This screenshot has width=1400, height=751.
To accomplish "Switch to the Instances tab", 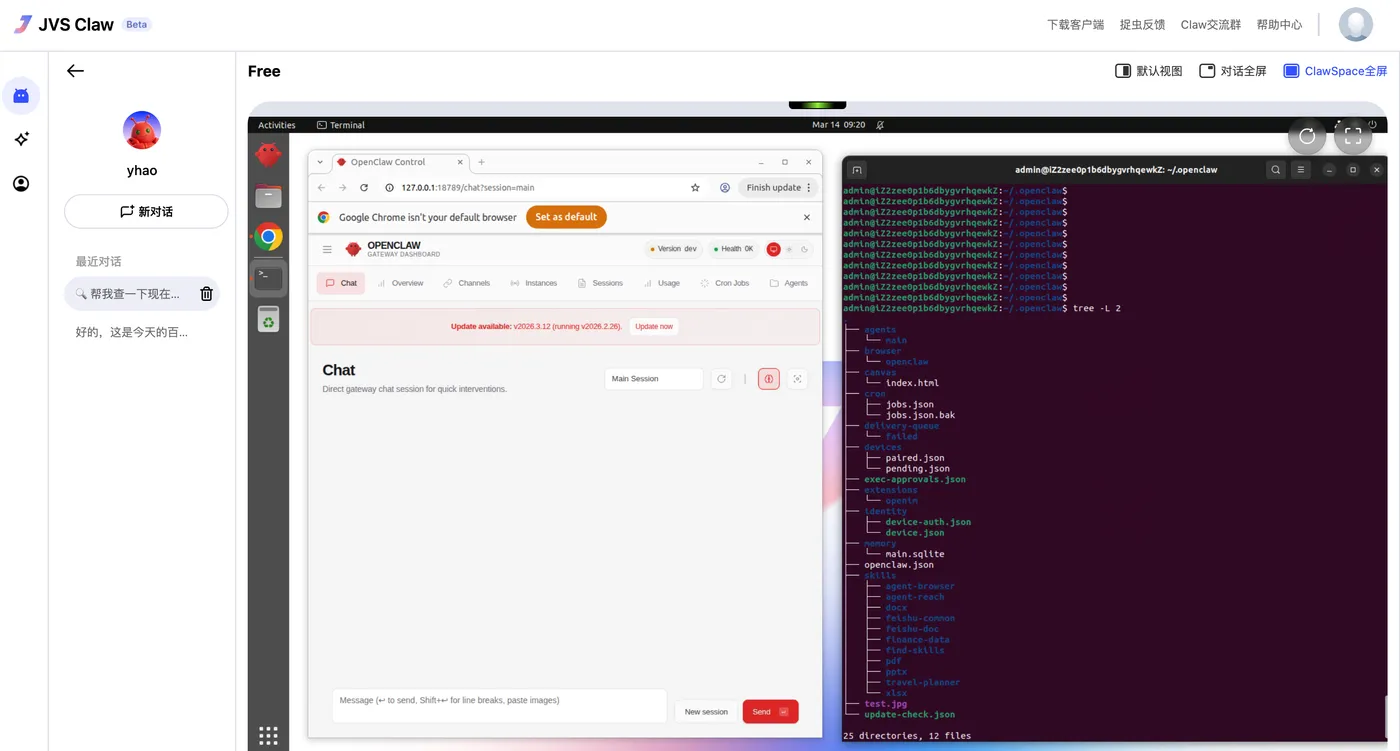I will pyautogui.click(x=534, y=283).
